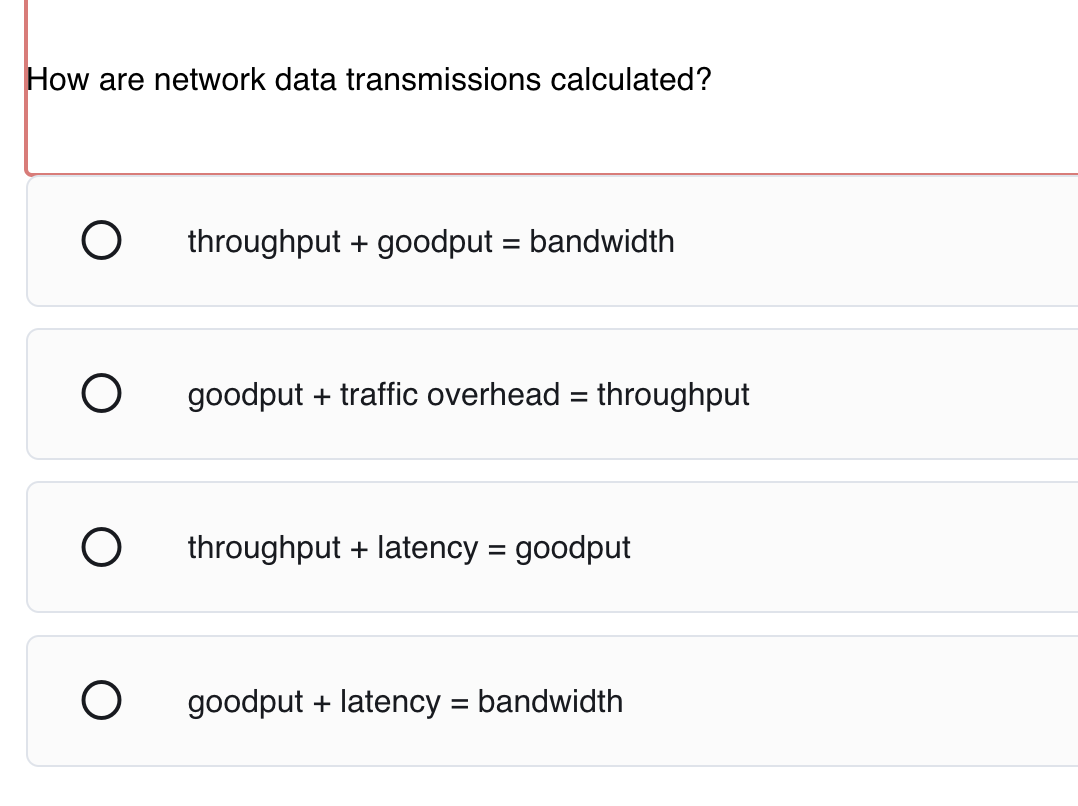
Task: Click the answer text 'throughput + goodput = bandwidth'
Action: tap(431, 241)
